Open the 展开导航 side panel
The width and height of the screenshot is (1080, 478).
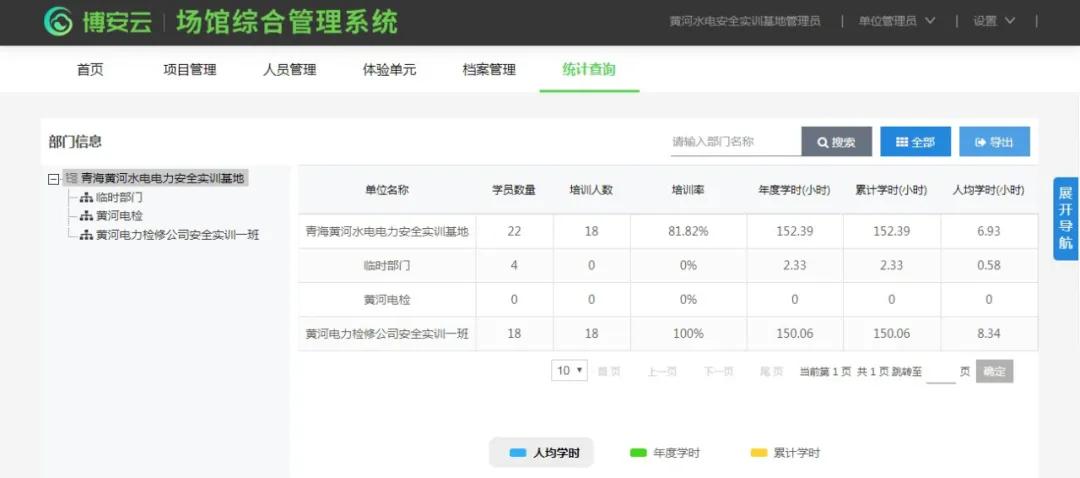click(1066, 218)
